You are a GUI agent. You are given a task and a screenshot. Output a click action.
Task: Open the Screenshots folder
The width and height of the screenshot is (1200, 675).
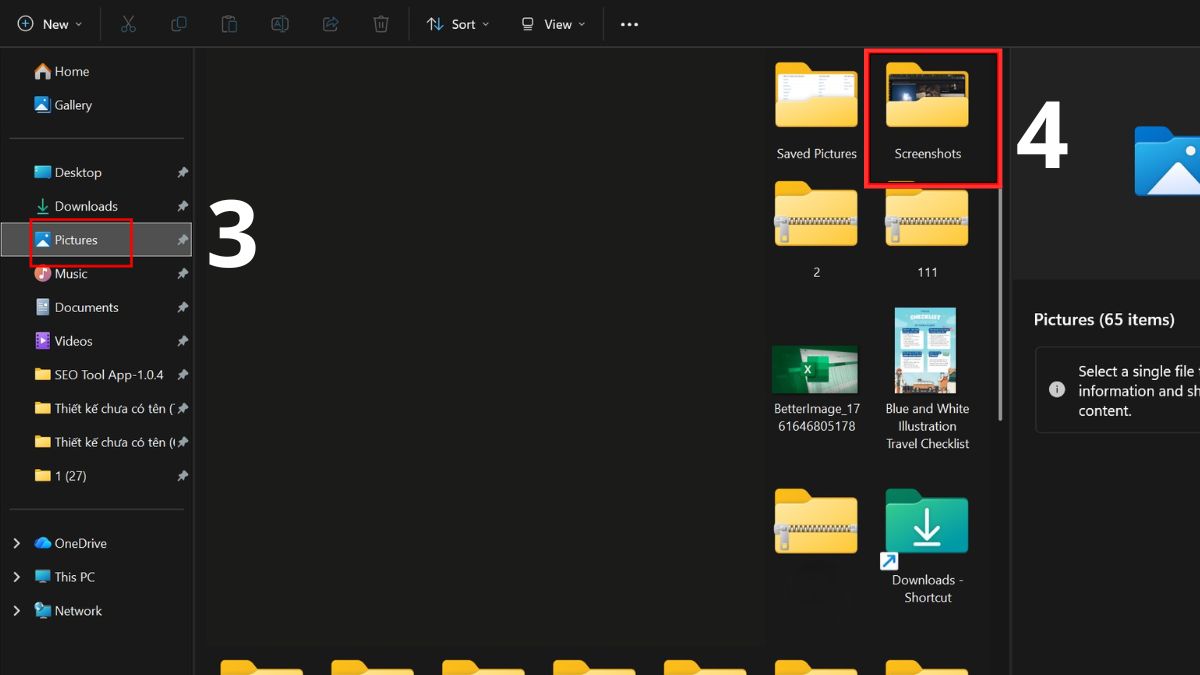[926, 95]
